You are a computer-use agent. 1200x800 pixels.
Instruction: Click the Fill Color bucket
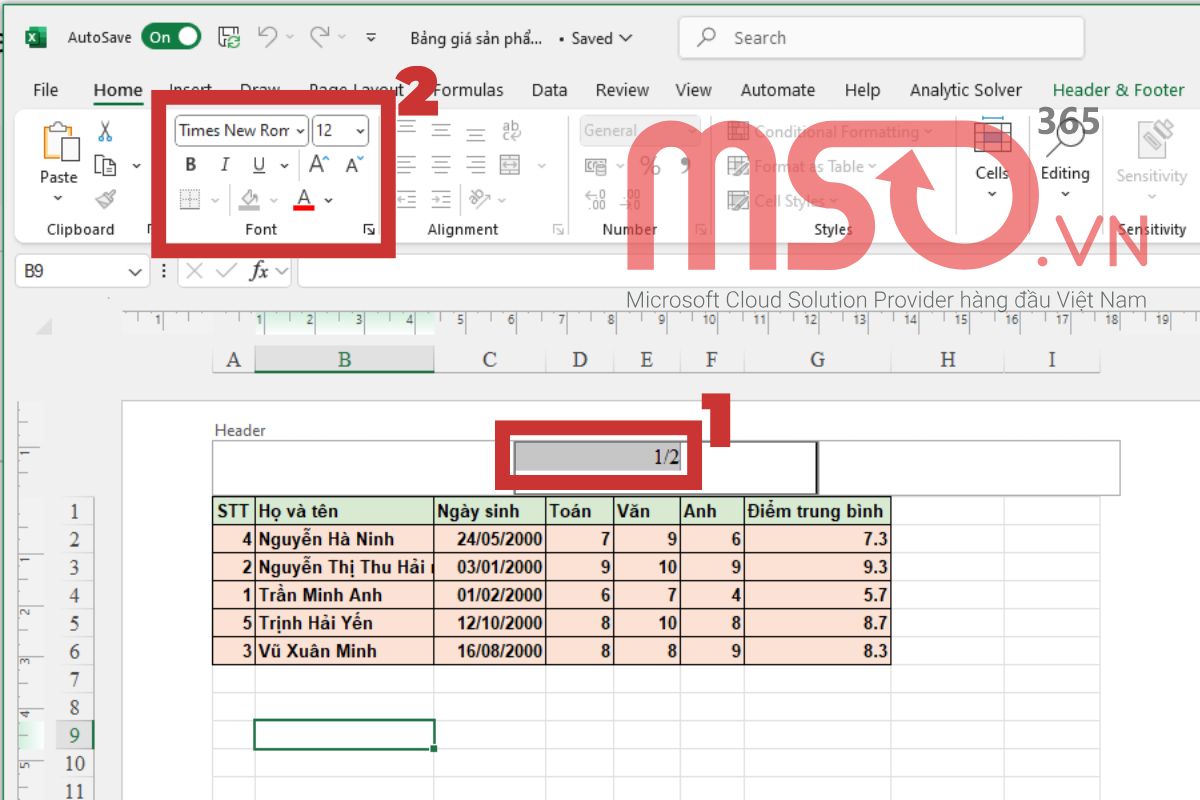[x=250, y=200]
